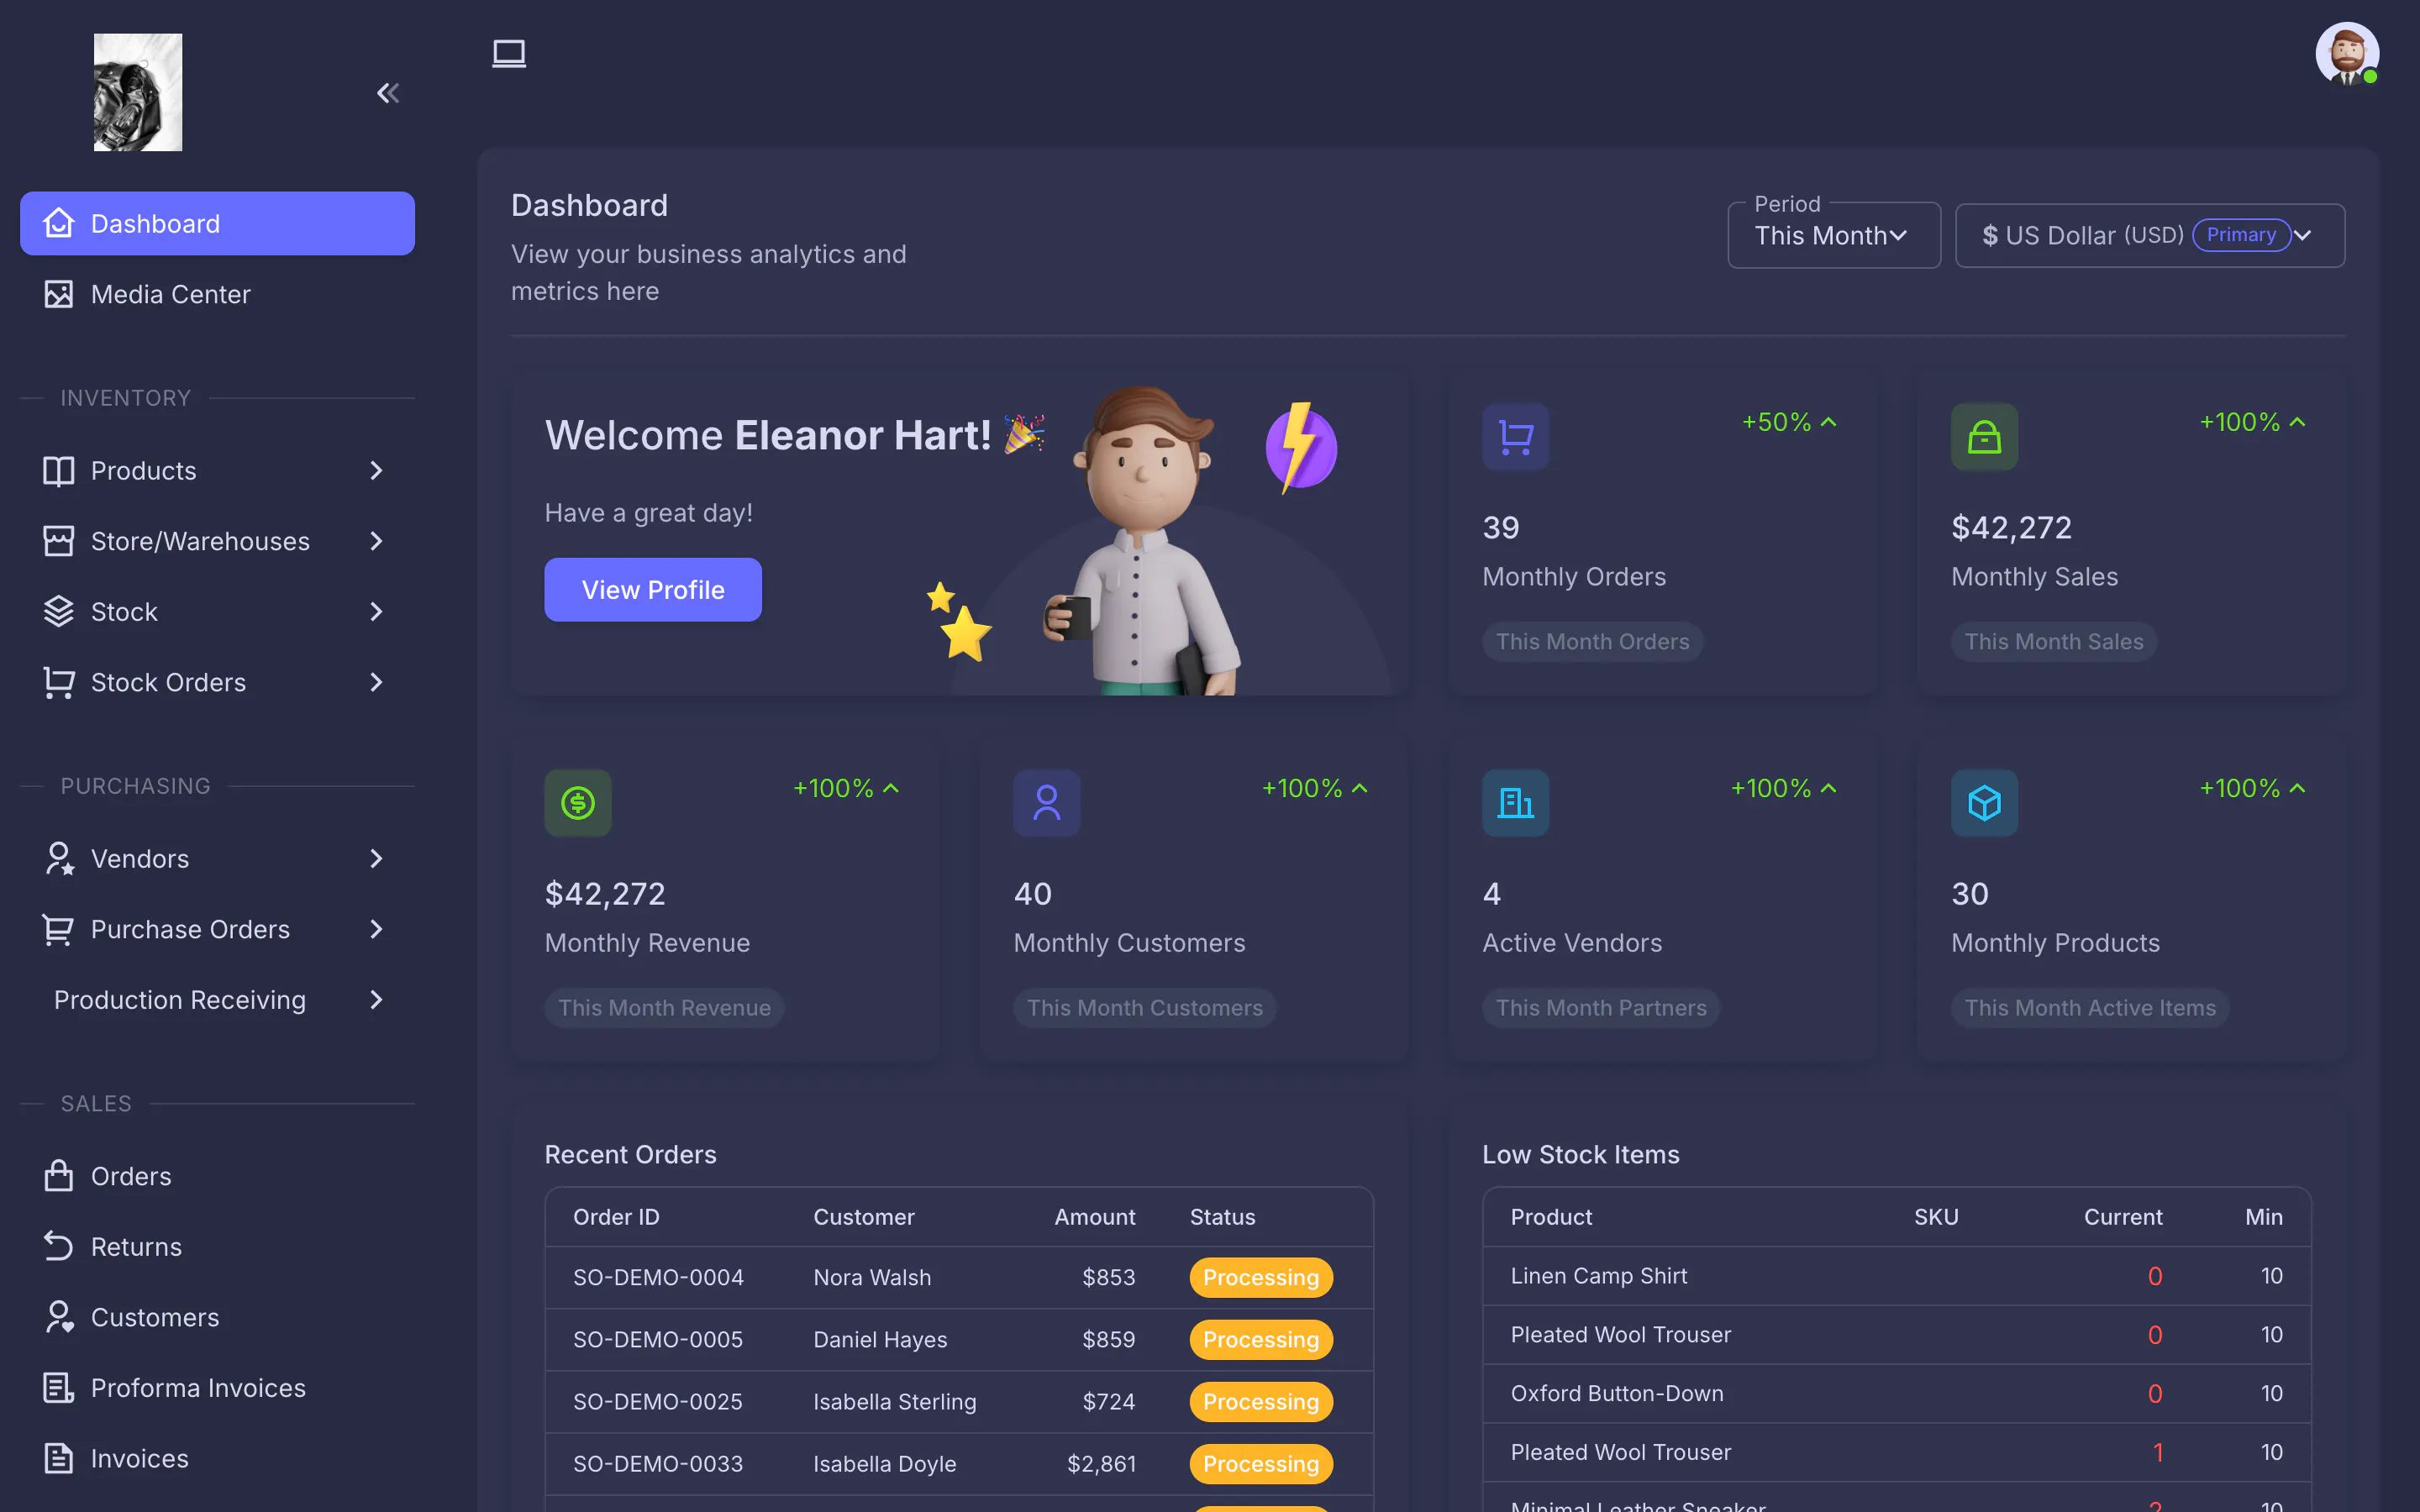
Task: Expand the Products submenu chevron
Action: (376, 470)
